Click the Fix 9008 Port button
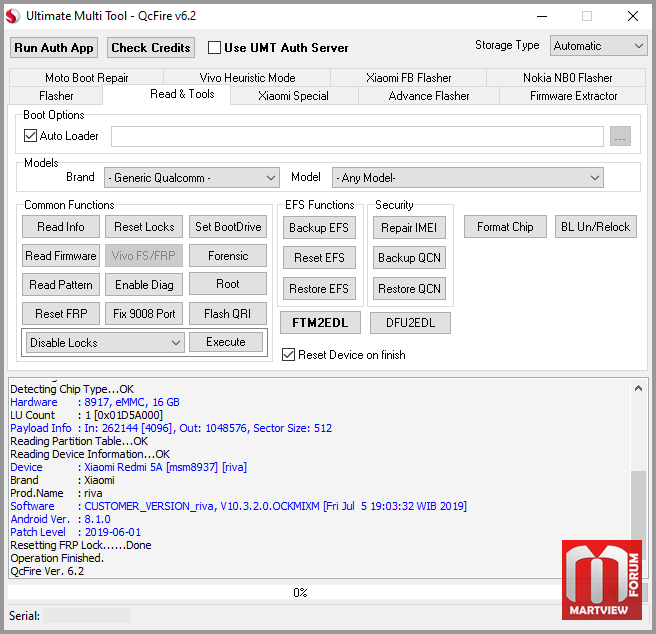The height and width of the screenshot is (634, 656). tap(144, 313)
